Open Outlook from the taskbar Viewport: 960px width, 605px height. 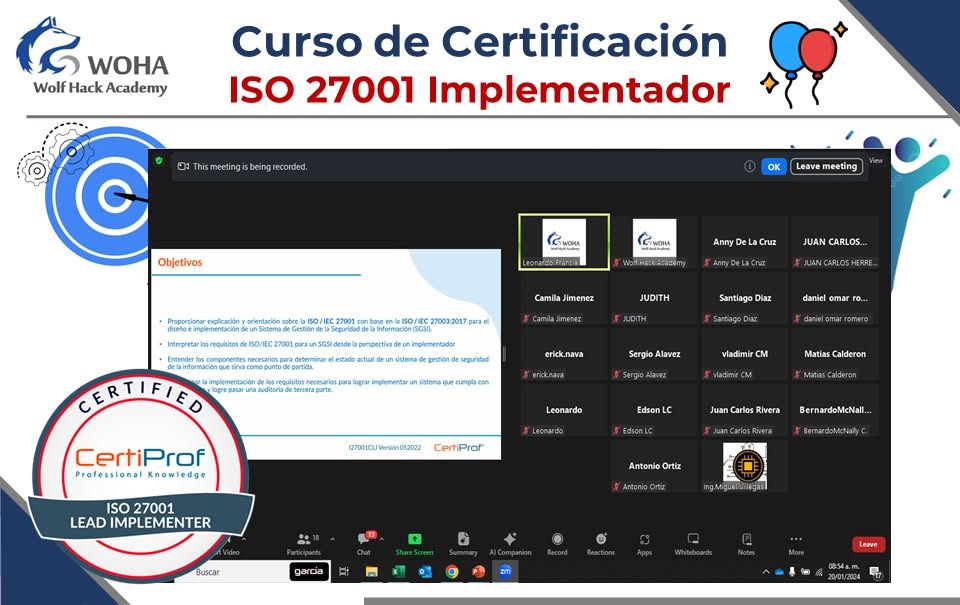426,572
